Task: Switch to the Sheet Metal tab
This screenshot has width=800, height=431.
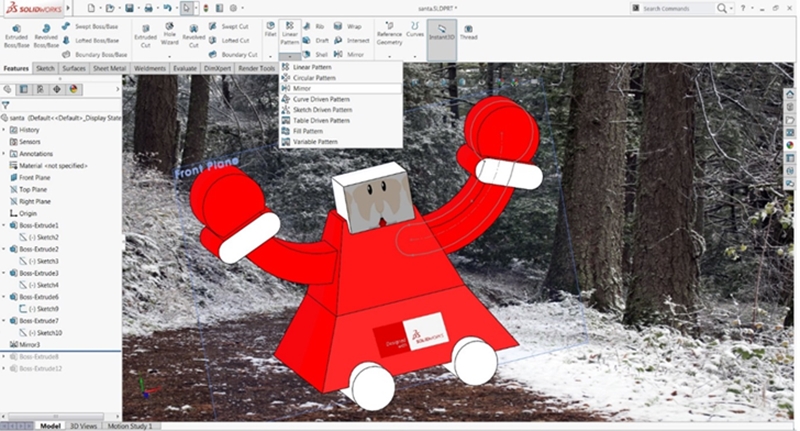Action: coord(110,68)
